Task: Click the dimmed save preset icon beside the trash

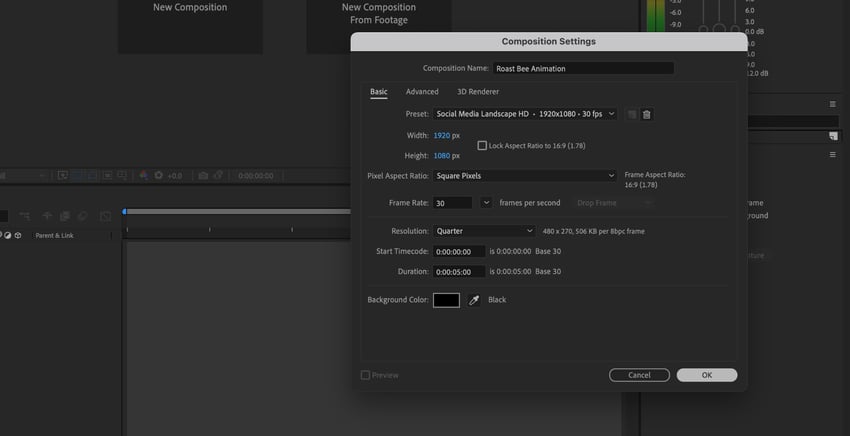Action: (632, 114)
